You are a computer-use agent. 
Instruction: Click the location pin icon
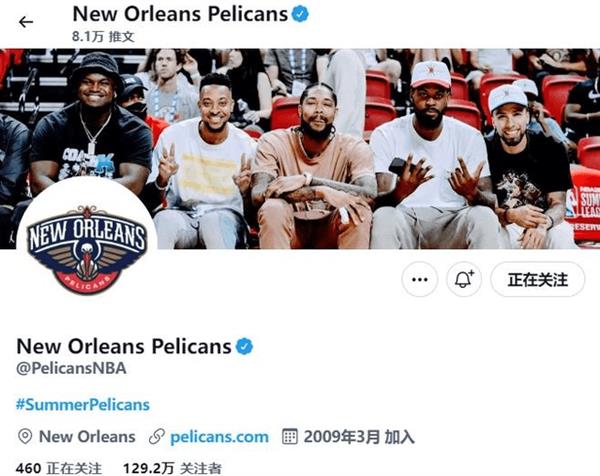pos(25,437)
